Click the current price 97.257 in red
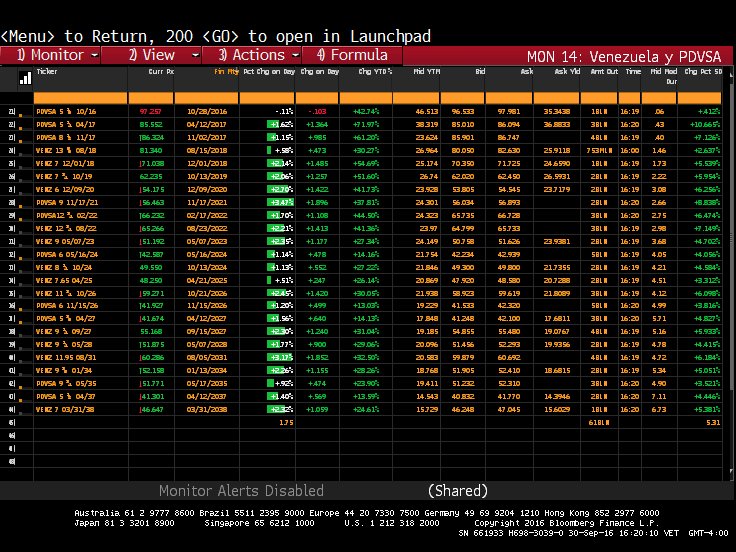The width and height of the screenshot is (736, 552). click(x=150, y=112)
